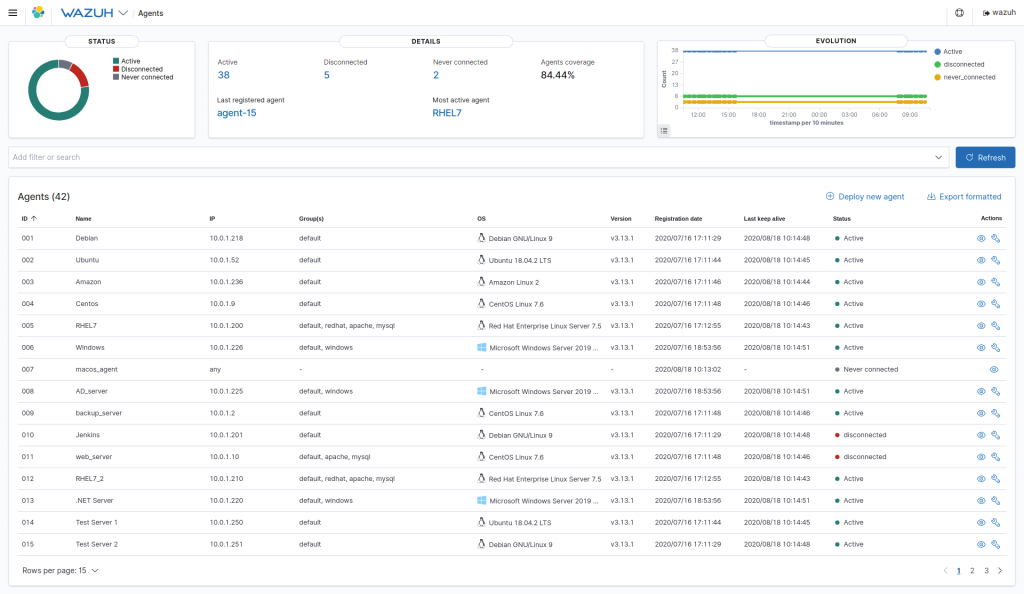Expand the filter search bar suggestions chevron
Viewport: 1024px width, 594px height.
click(x=938, y=157)
